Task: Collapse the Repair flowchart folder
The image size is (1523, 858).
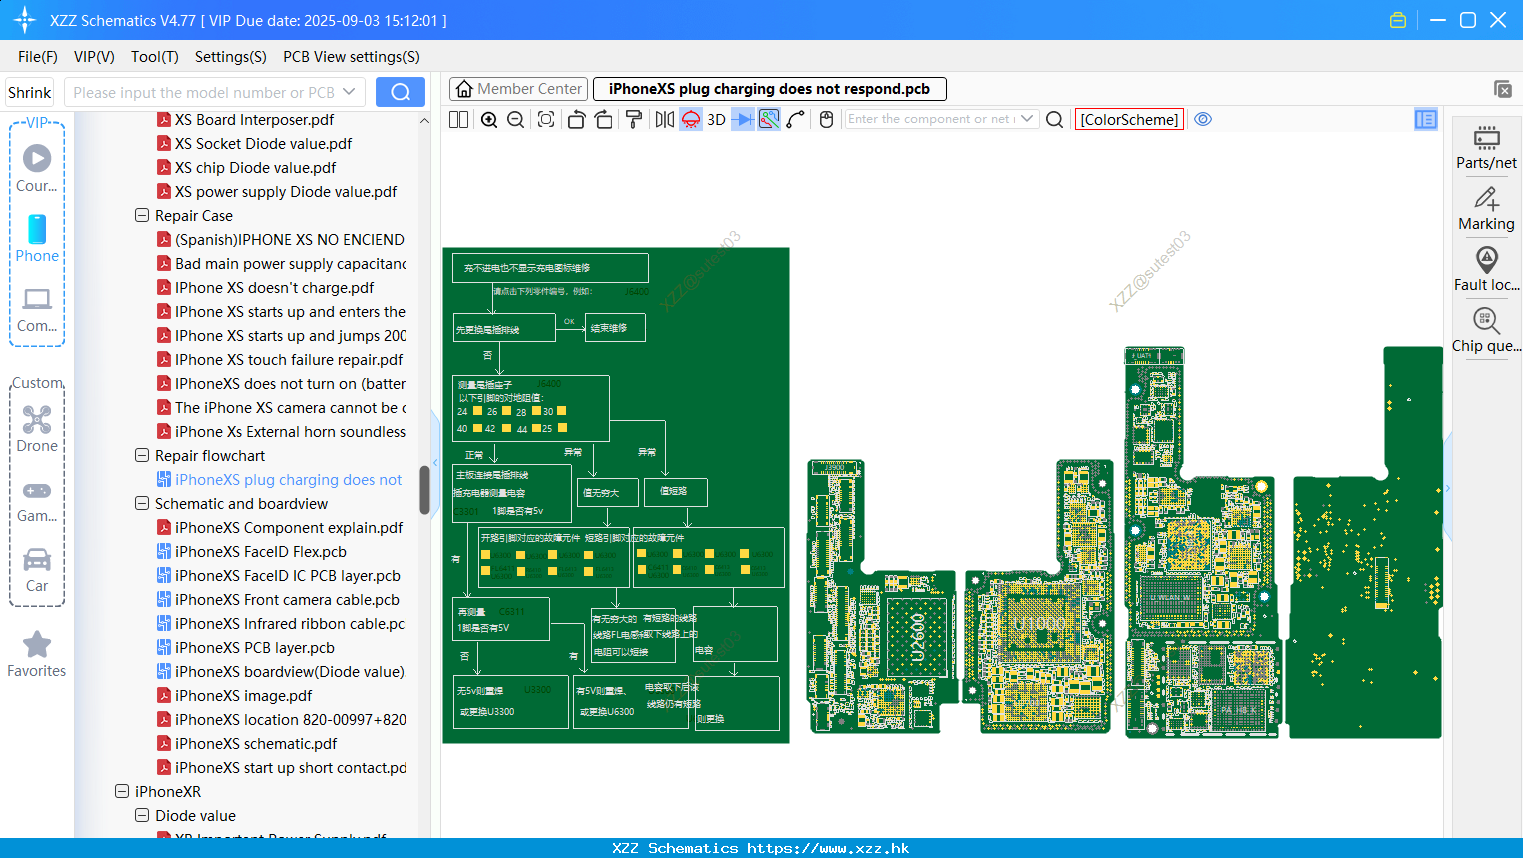Action: click(x=142, y=455)
